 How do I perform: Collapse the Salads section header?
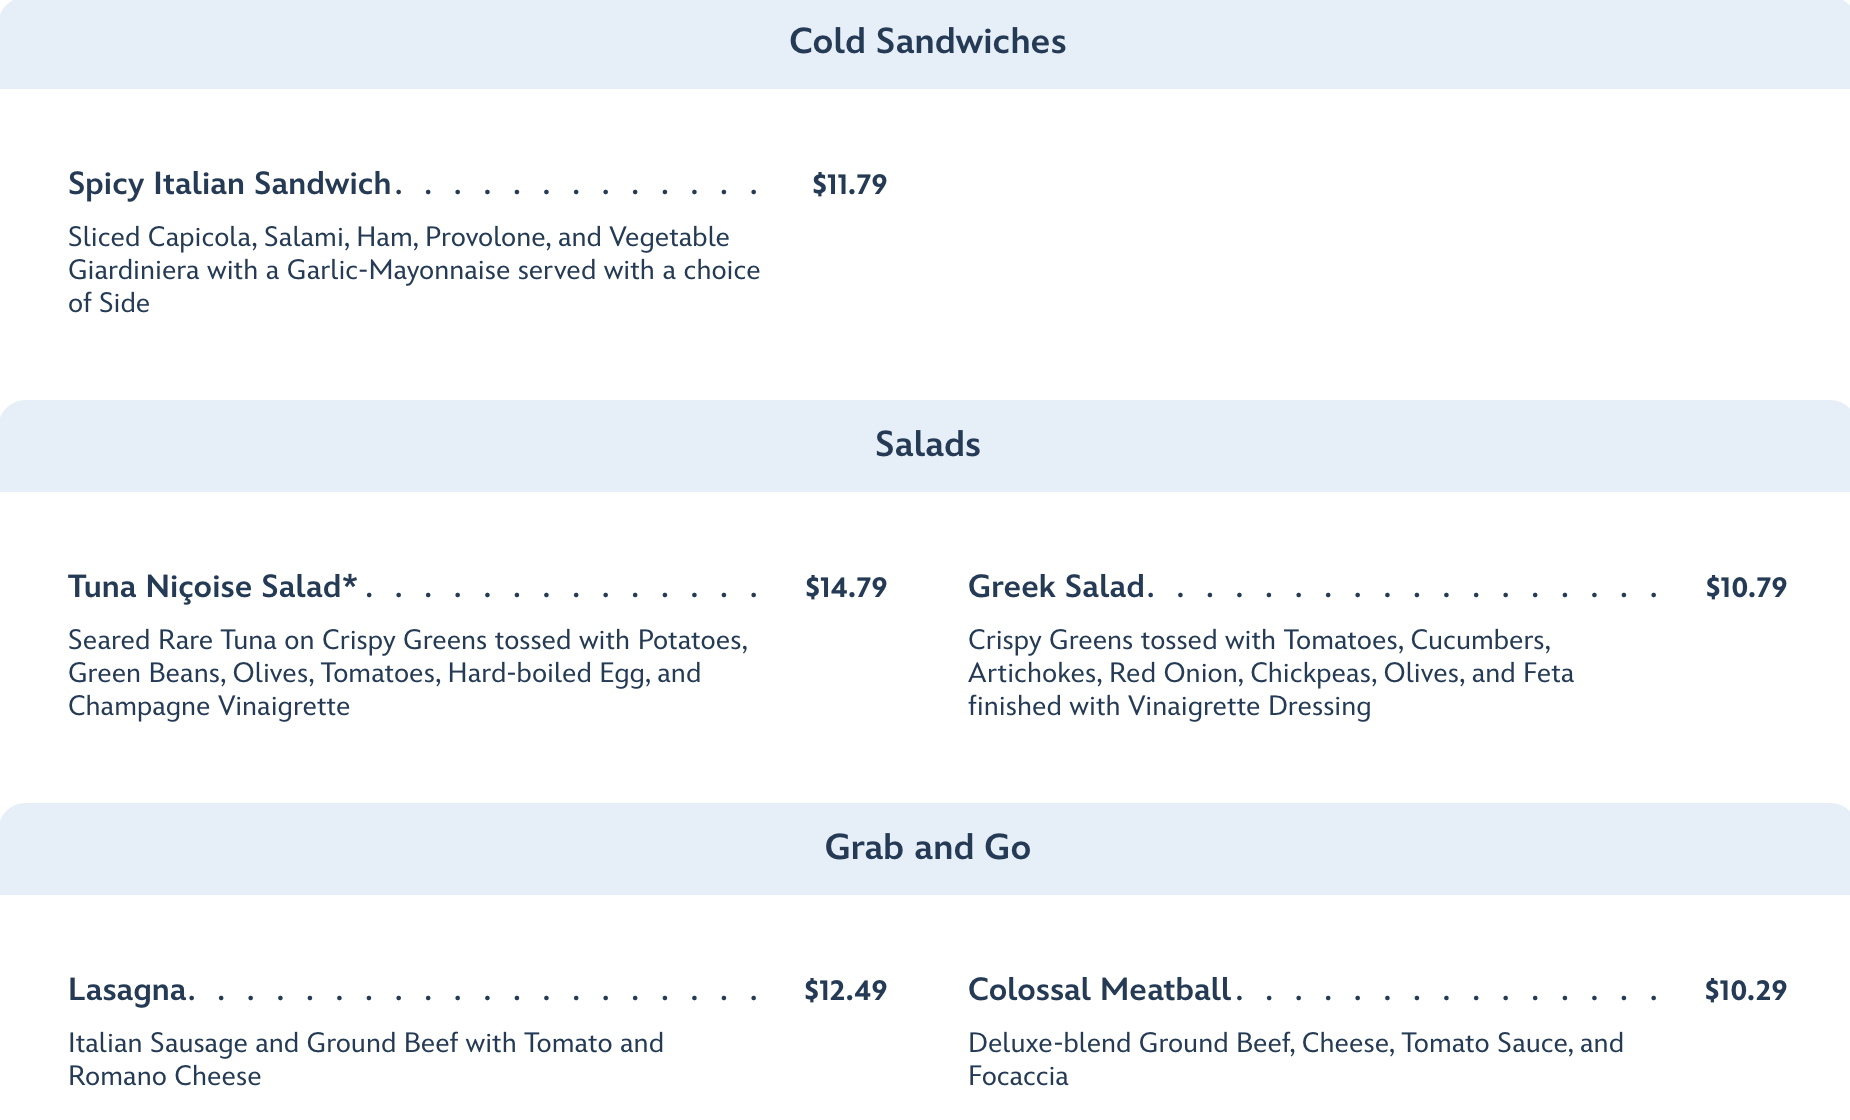click(x=927, y=445)
